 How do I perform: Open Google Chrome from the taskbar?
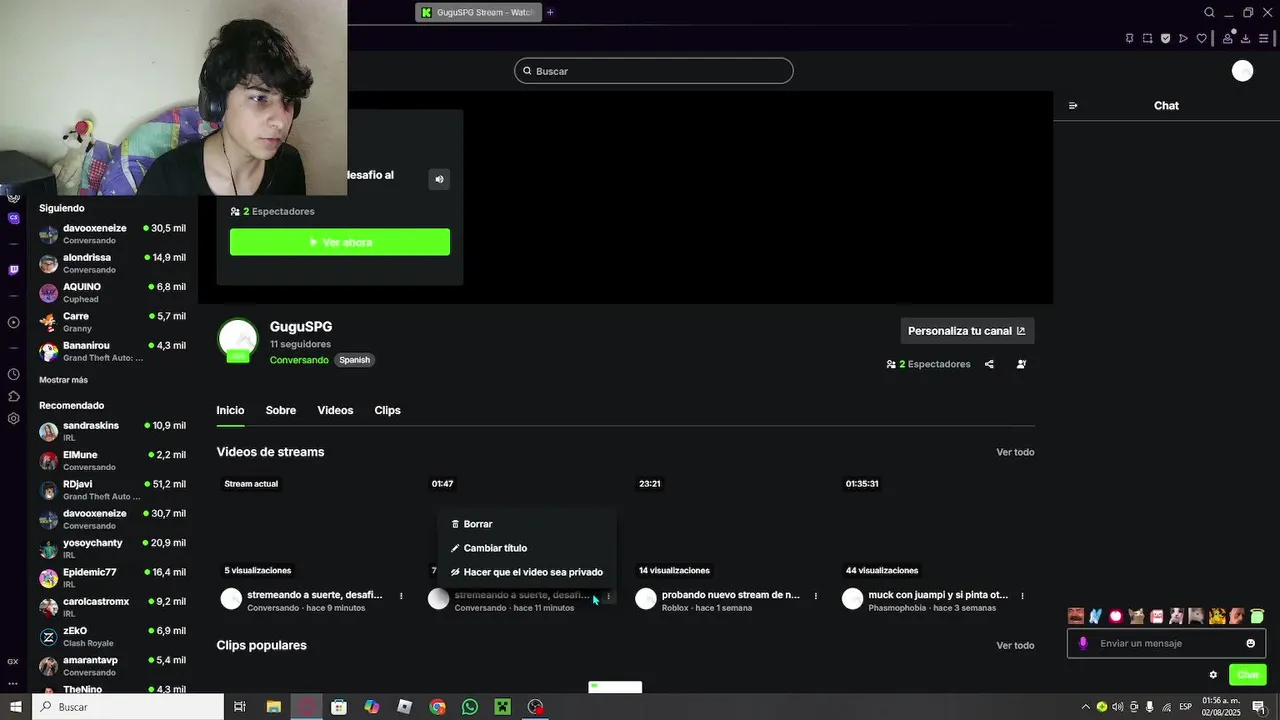point(437,707)
